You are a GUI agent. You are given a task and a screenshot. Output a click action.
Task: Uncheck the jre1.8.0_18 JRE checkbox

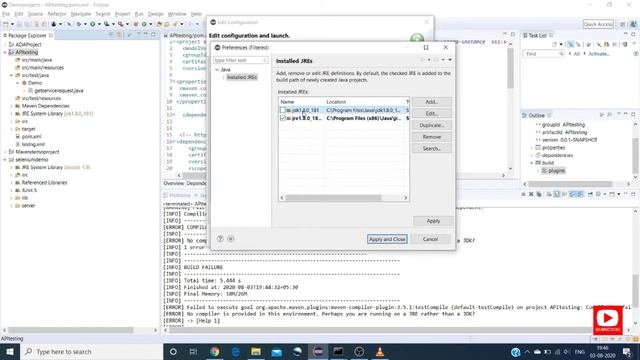[x=283, y=118]
